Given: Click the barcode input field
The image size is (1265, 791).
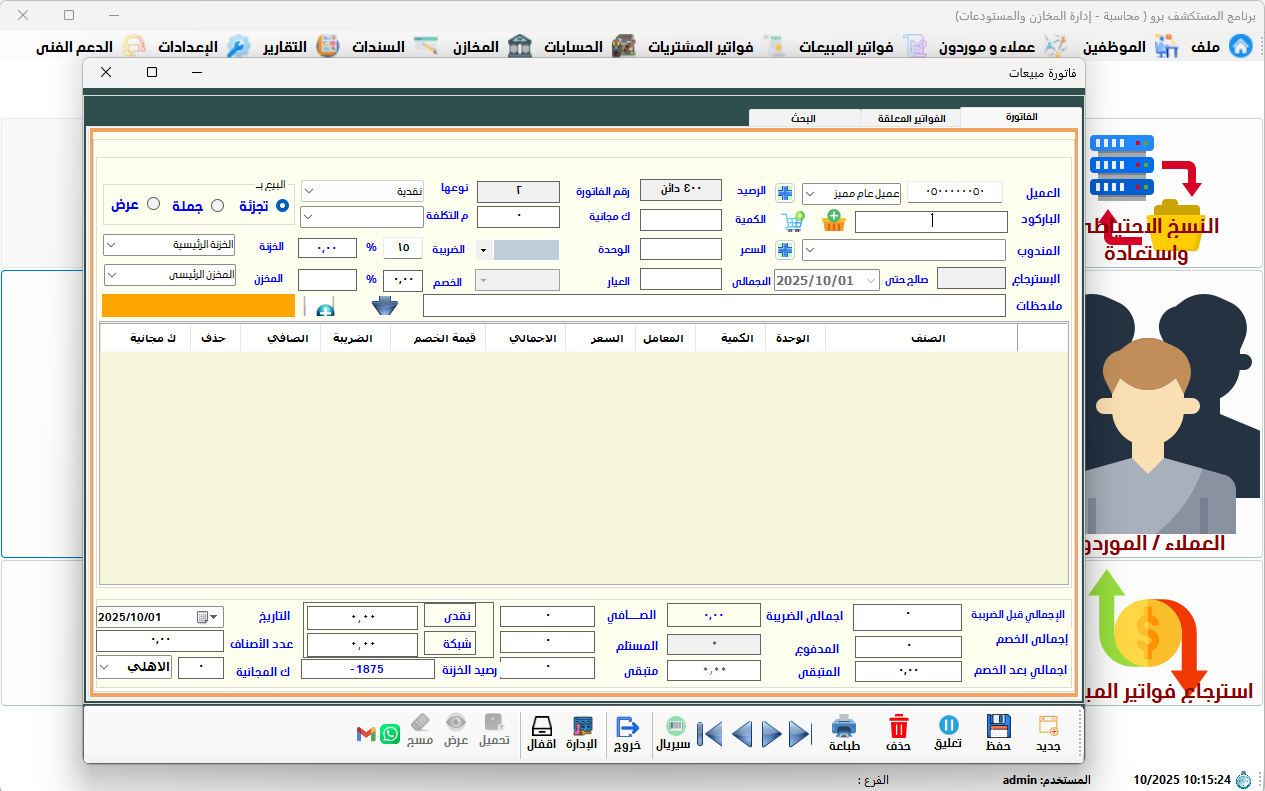Looking at the screenshot, I should pyautogui.click(x=931, y=222).
